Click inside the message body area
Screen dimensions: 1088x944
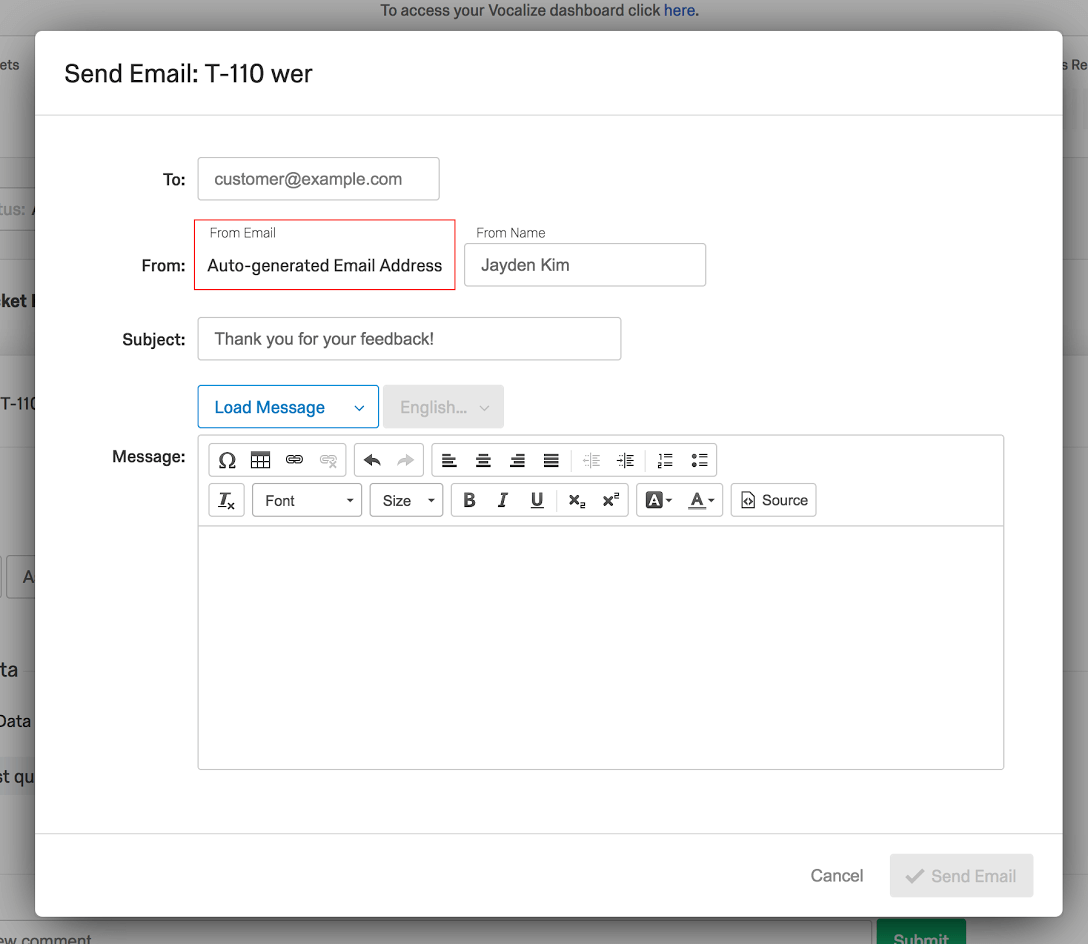point(601,647)
